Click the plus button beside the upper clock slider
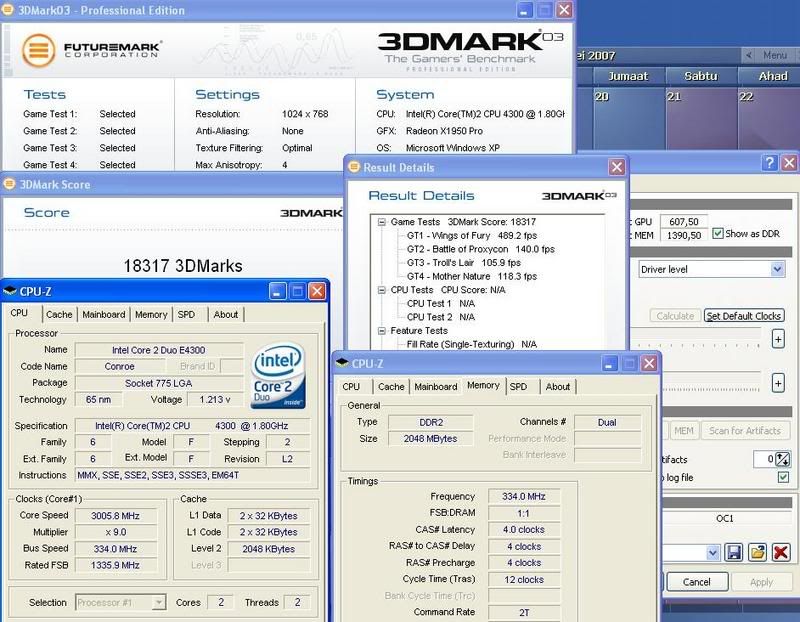The width and height of the screenshot is (800, 622). pos(778,340)
